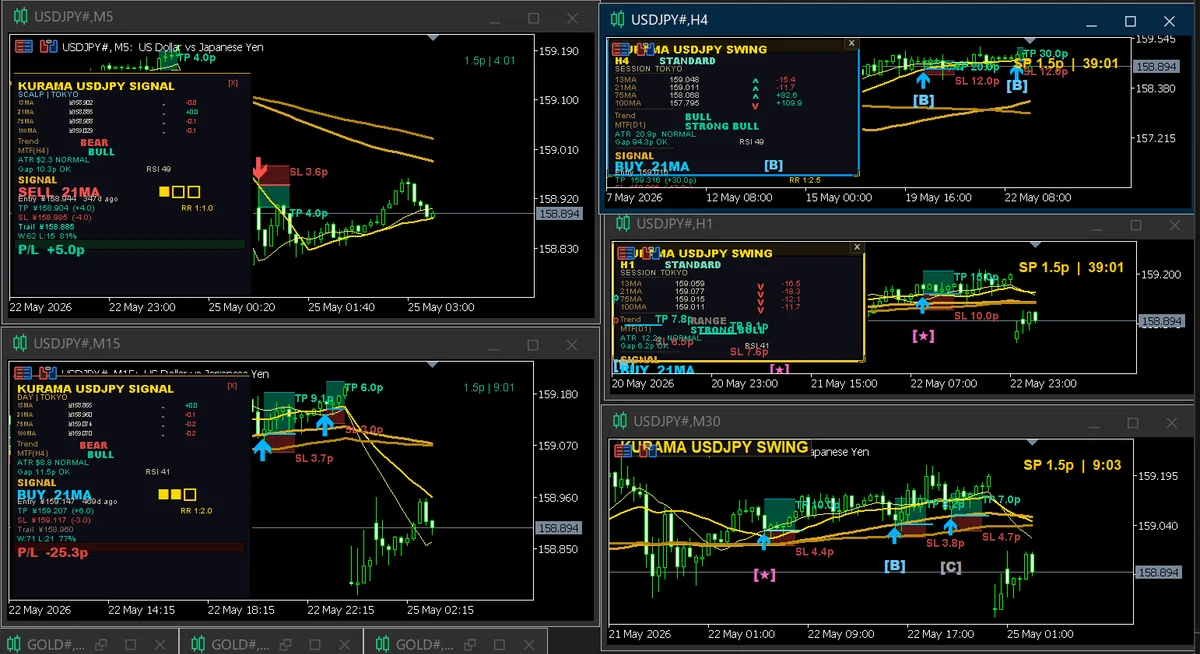Click one-click trading icon in H4 chart

point(622,48)
